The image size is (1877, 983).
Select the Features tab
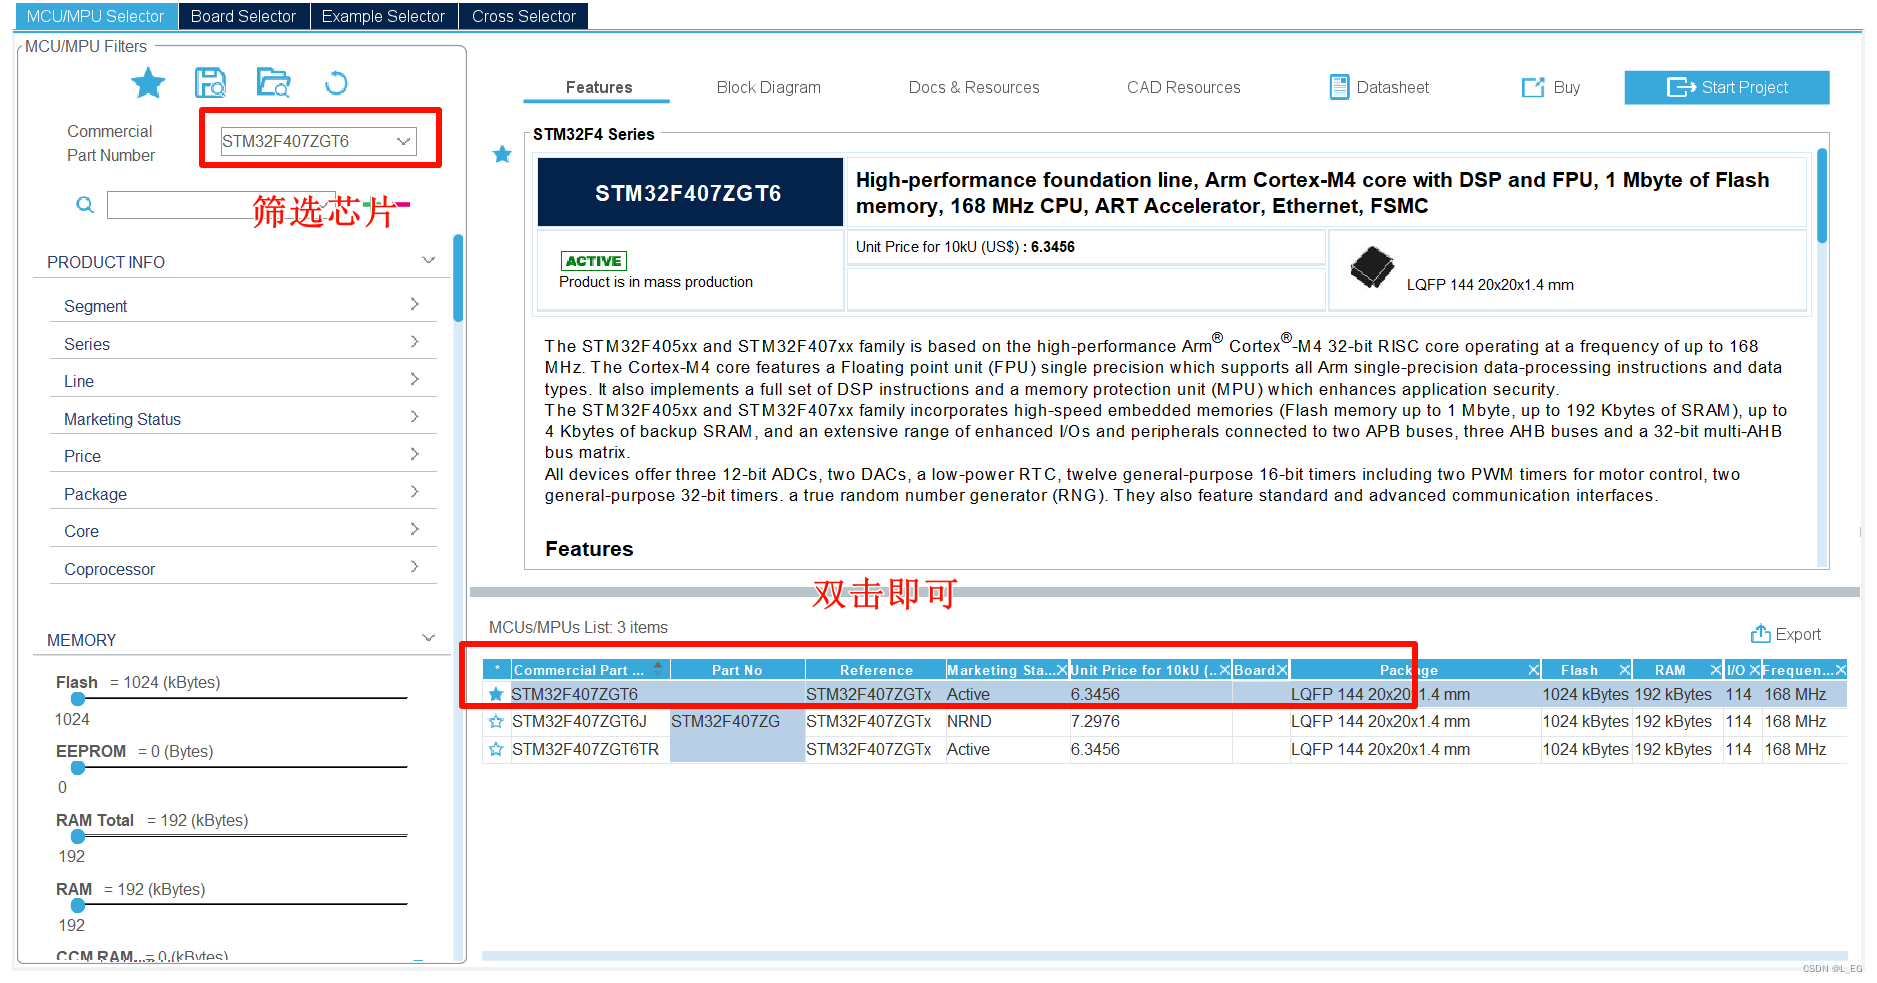tap(598, 88)
